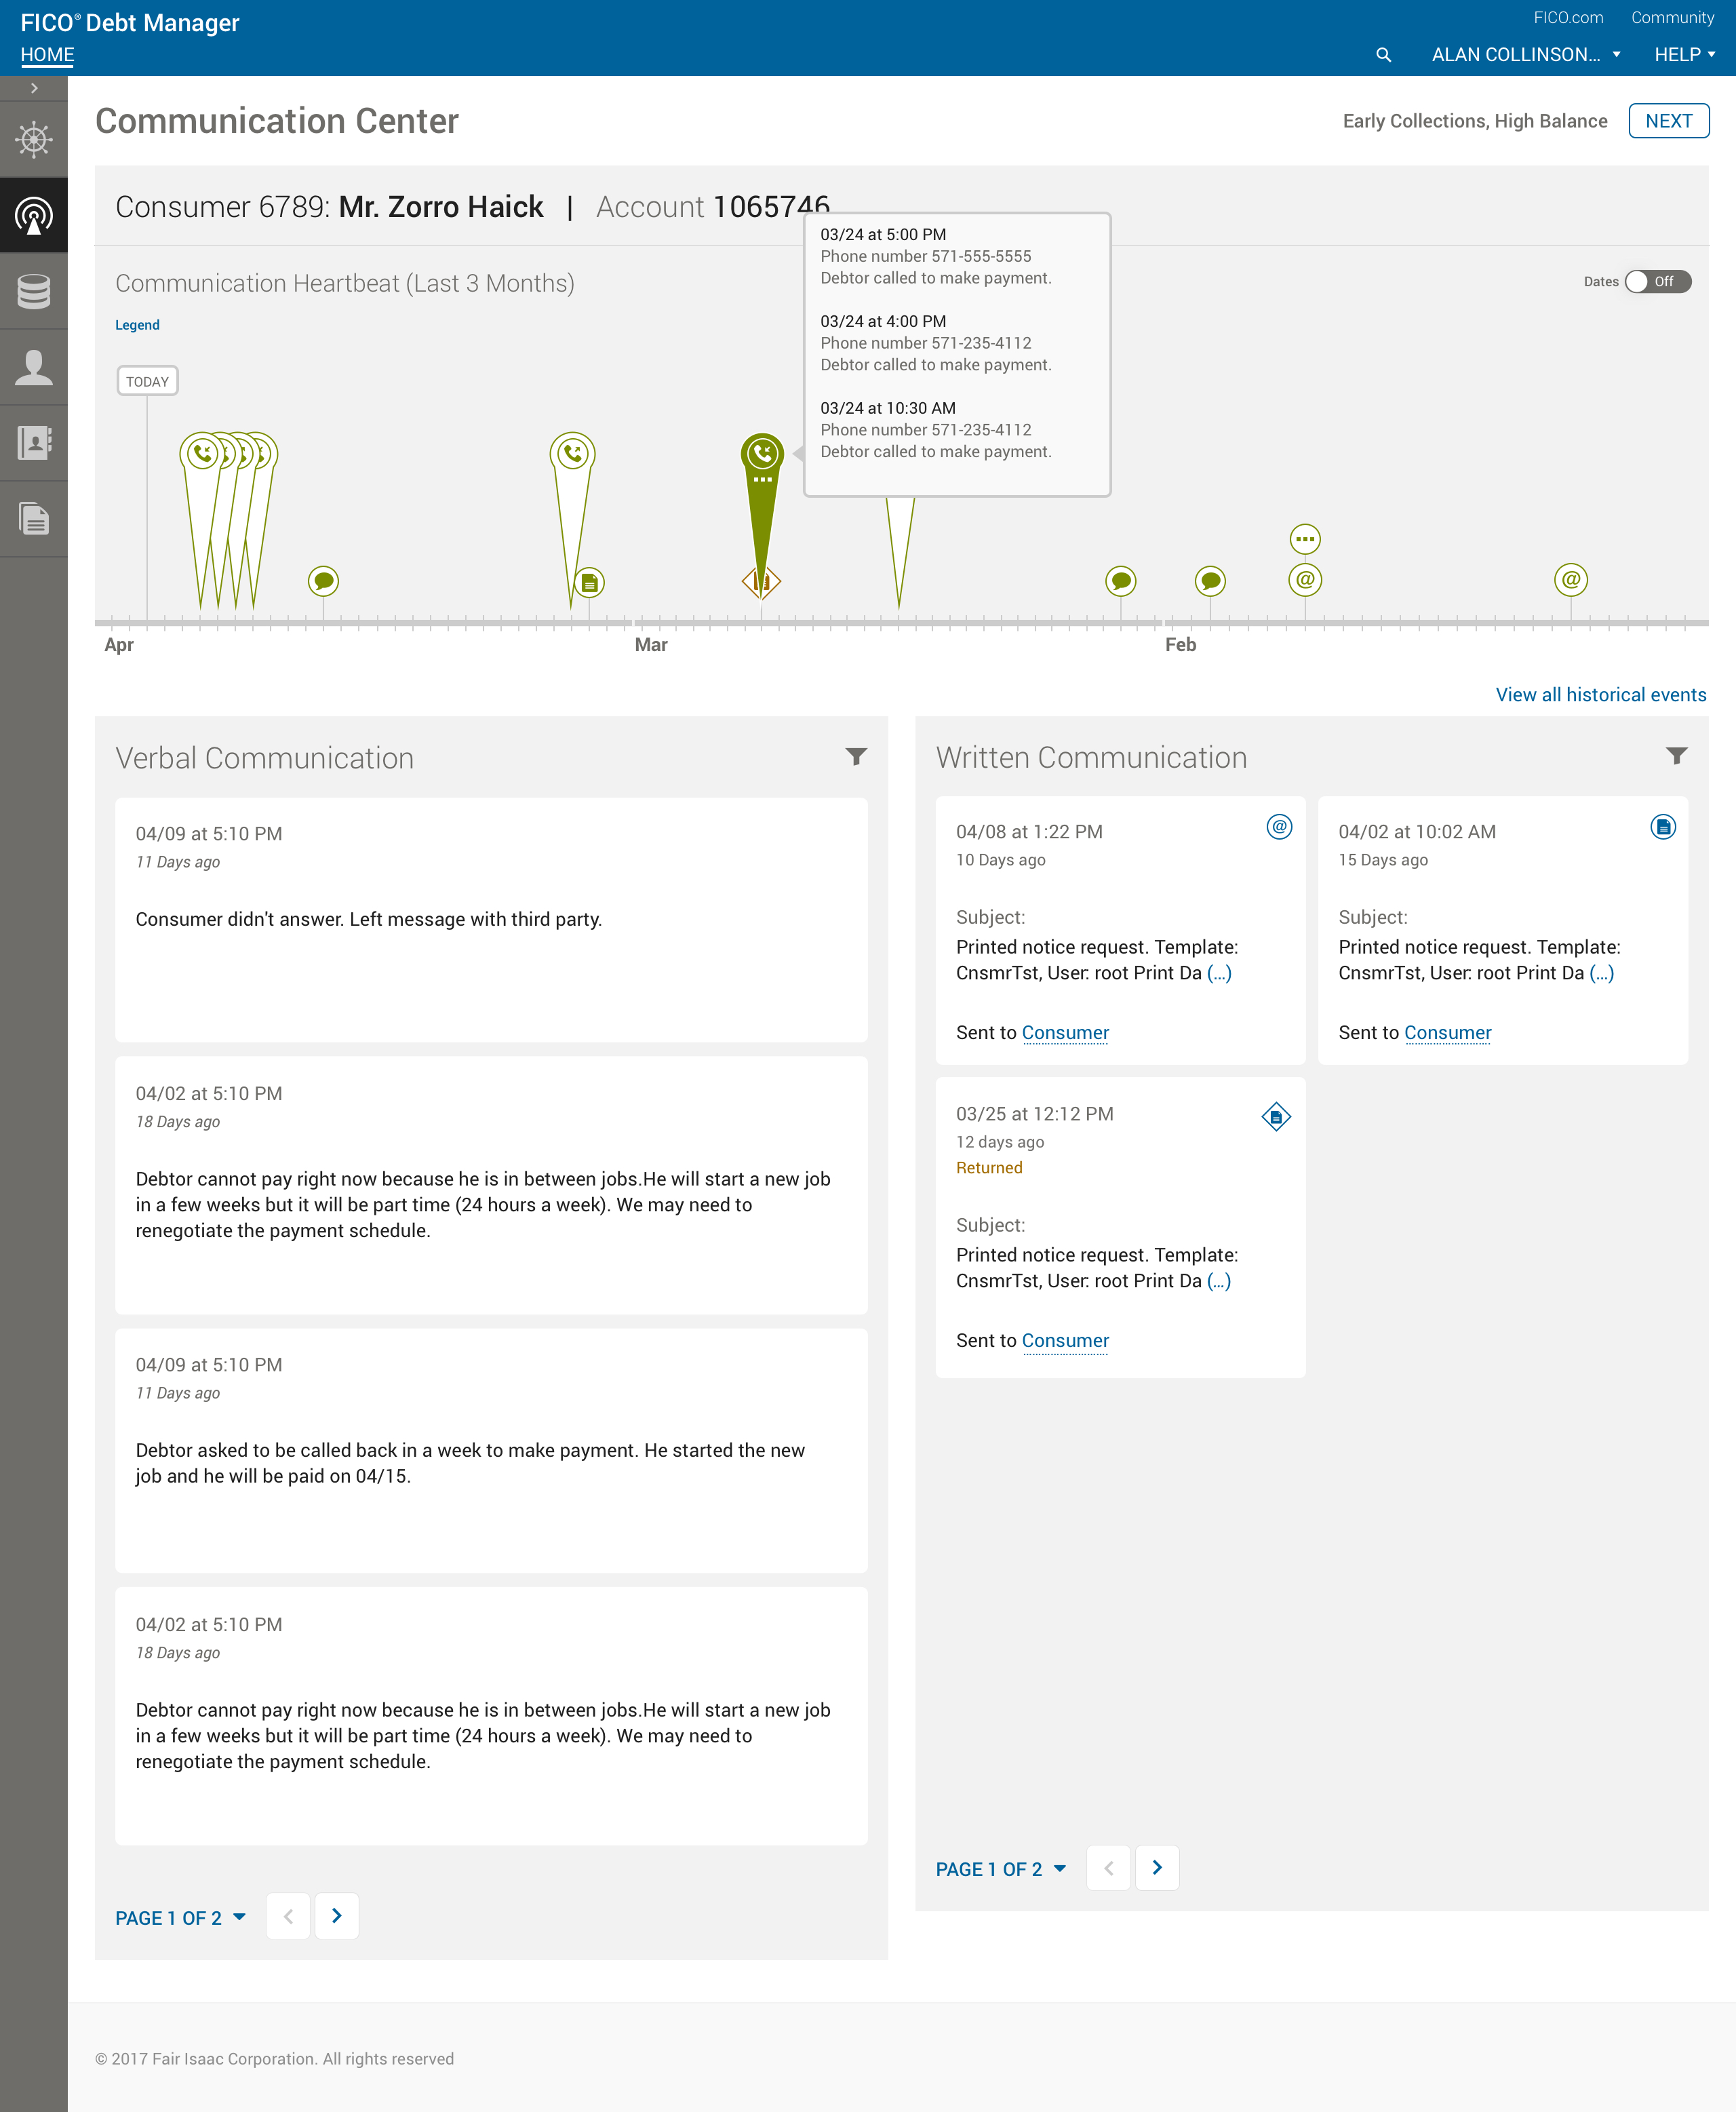Click the search magnifier icon in header
Image resolution: width=1736 pixels, height=2112 pixels.
click(x=1383, y=55)
